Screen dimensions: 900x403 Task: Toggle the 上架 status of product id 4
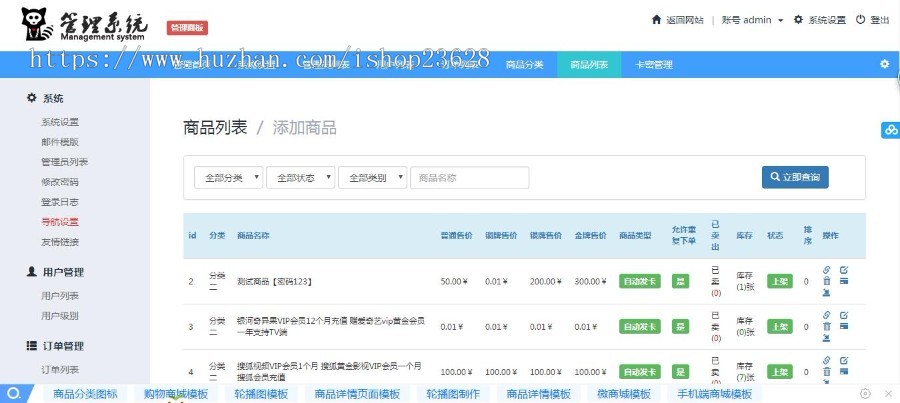pyautogui.click(x=779, y=372)
